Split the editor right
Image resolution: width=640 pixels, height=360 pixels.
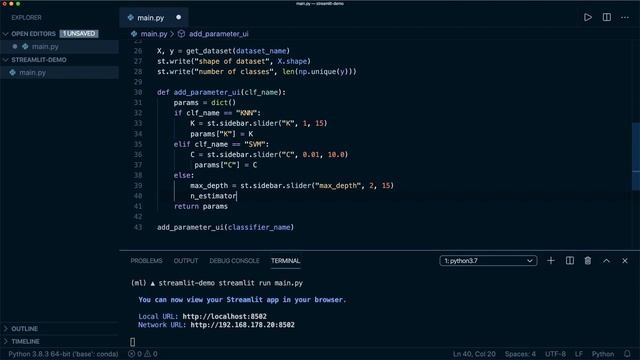pyautogui.click(x=607, y=18)
